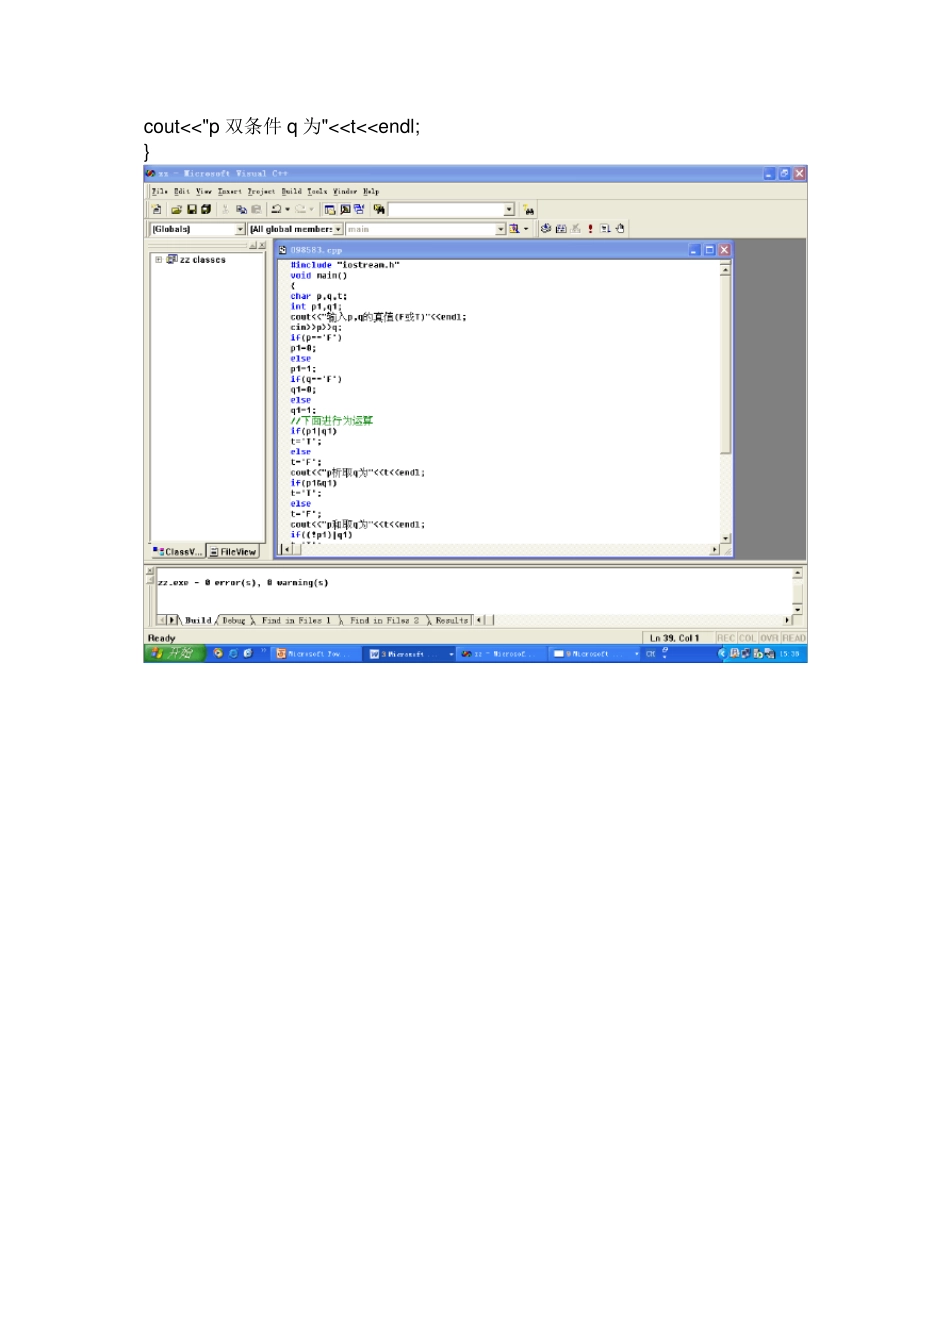950x1344 pixels.
Task: Close the workspace pane with its X
Action: (x=262, y=245)
